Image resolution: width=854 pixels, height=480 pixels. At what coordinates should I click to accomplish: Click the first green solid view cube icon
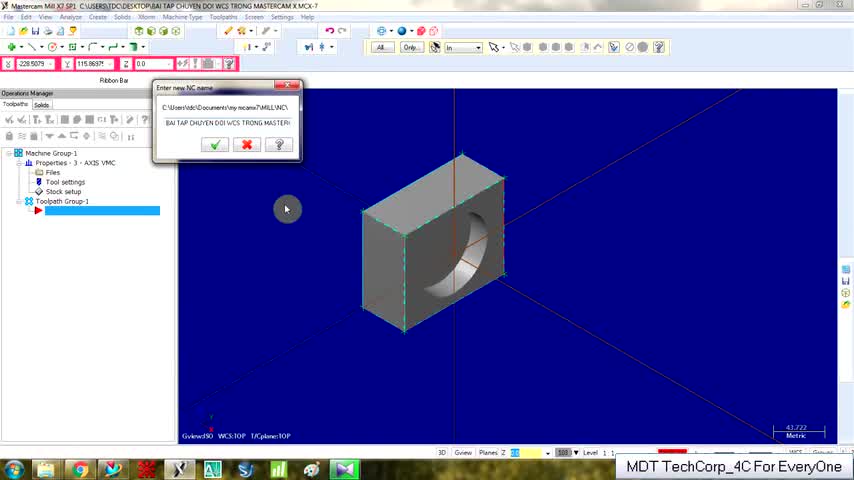coord(139,31)
